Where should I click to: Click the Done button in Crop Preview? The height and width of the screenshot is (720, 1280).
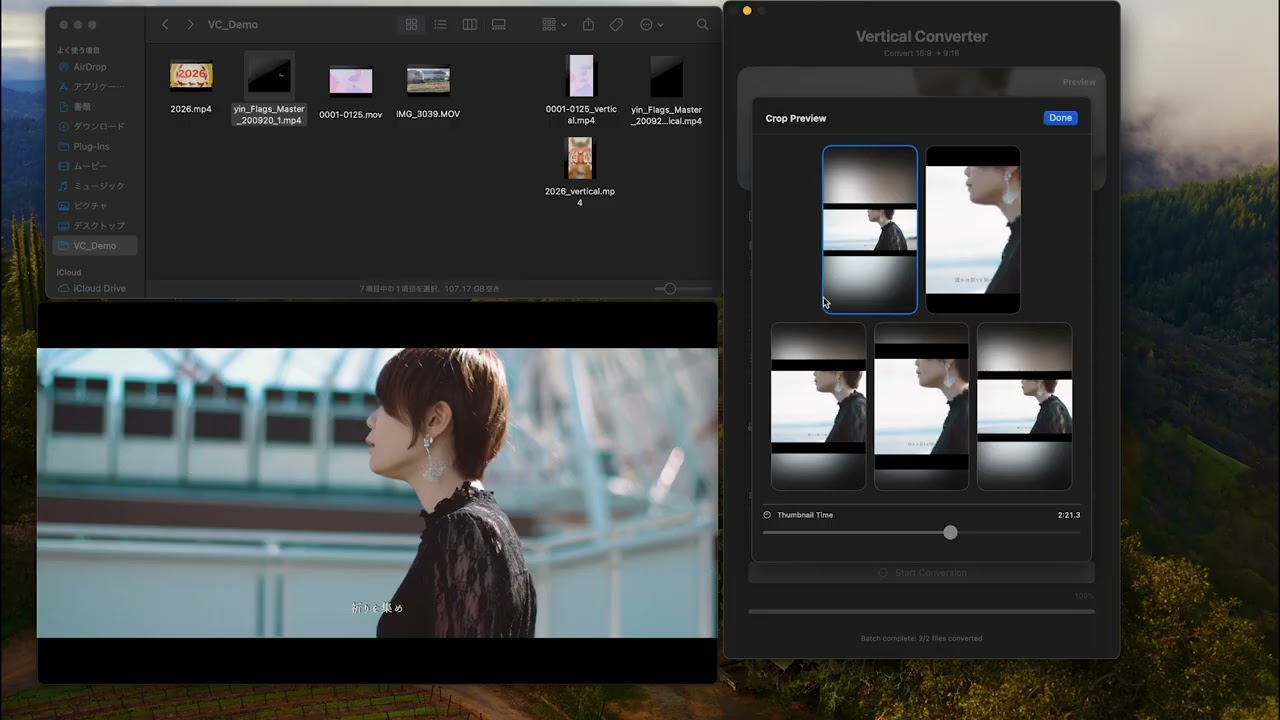(x=1060, y=118)
